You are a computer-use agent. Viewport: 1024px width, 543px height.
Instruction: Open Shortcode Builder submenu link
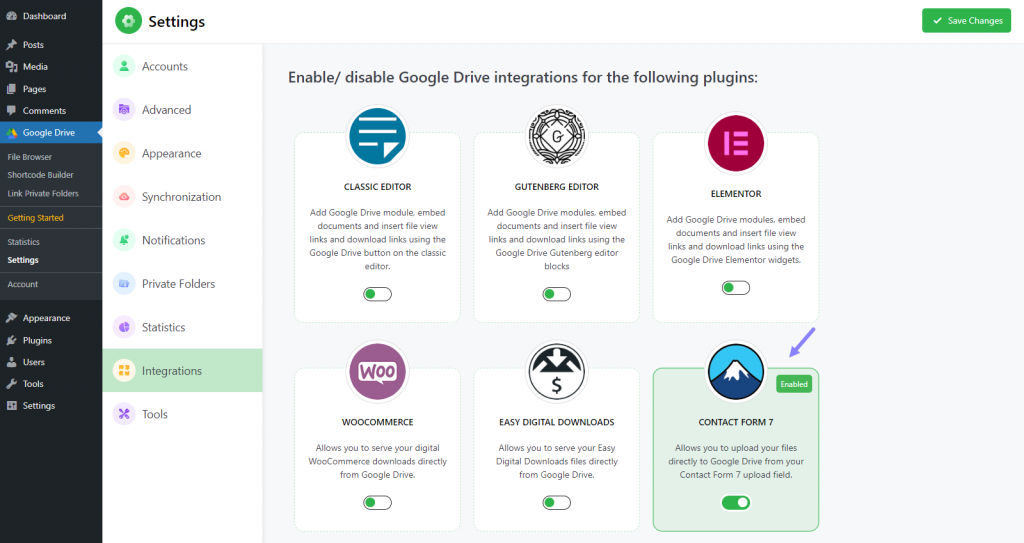tap(40, 175)
